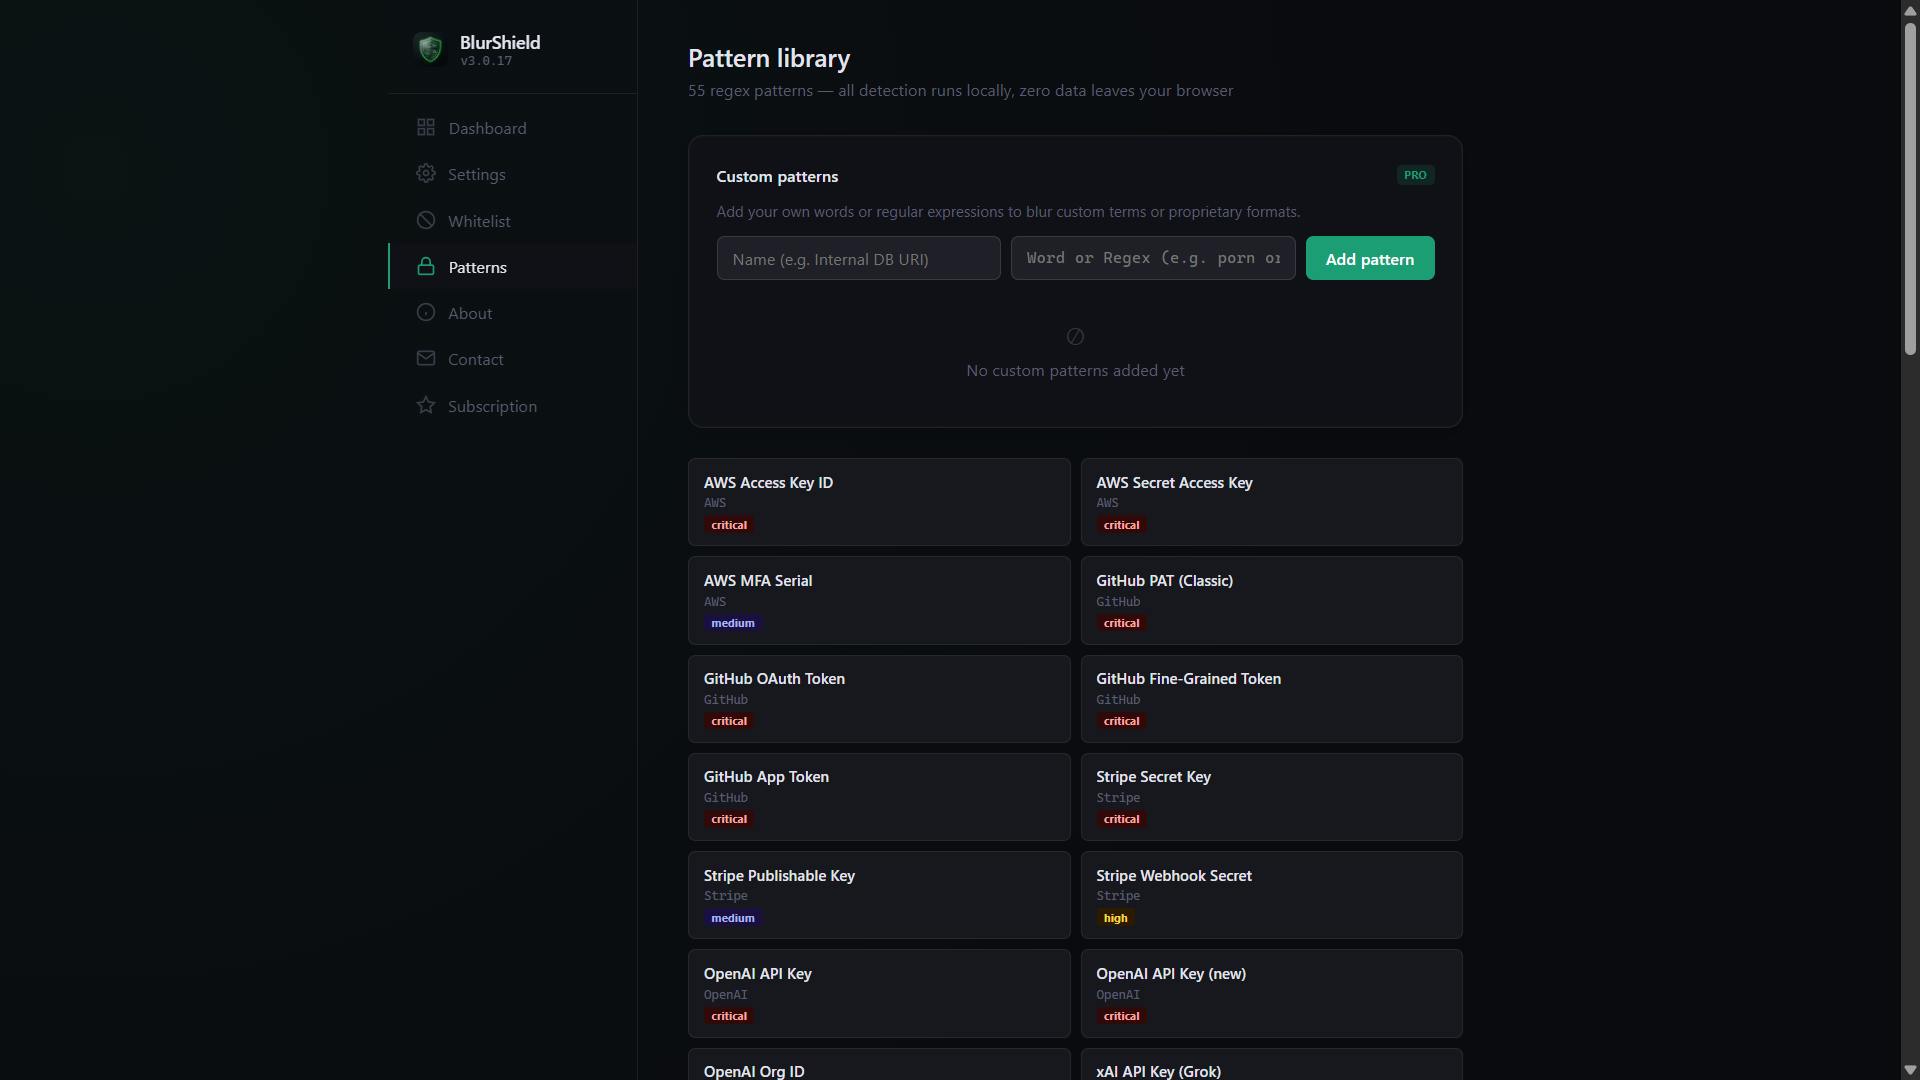Click the critical badge on Stripe Secret Key
Screen dimensions: 1920x1080
pyautogui.click(x=1121, y=820)
